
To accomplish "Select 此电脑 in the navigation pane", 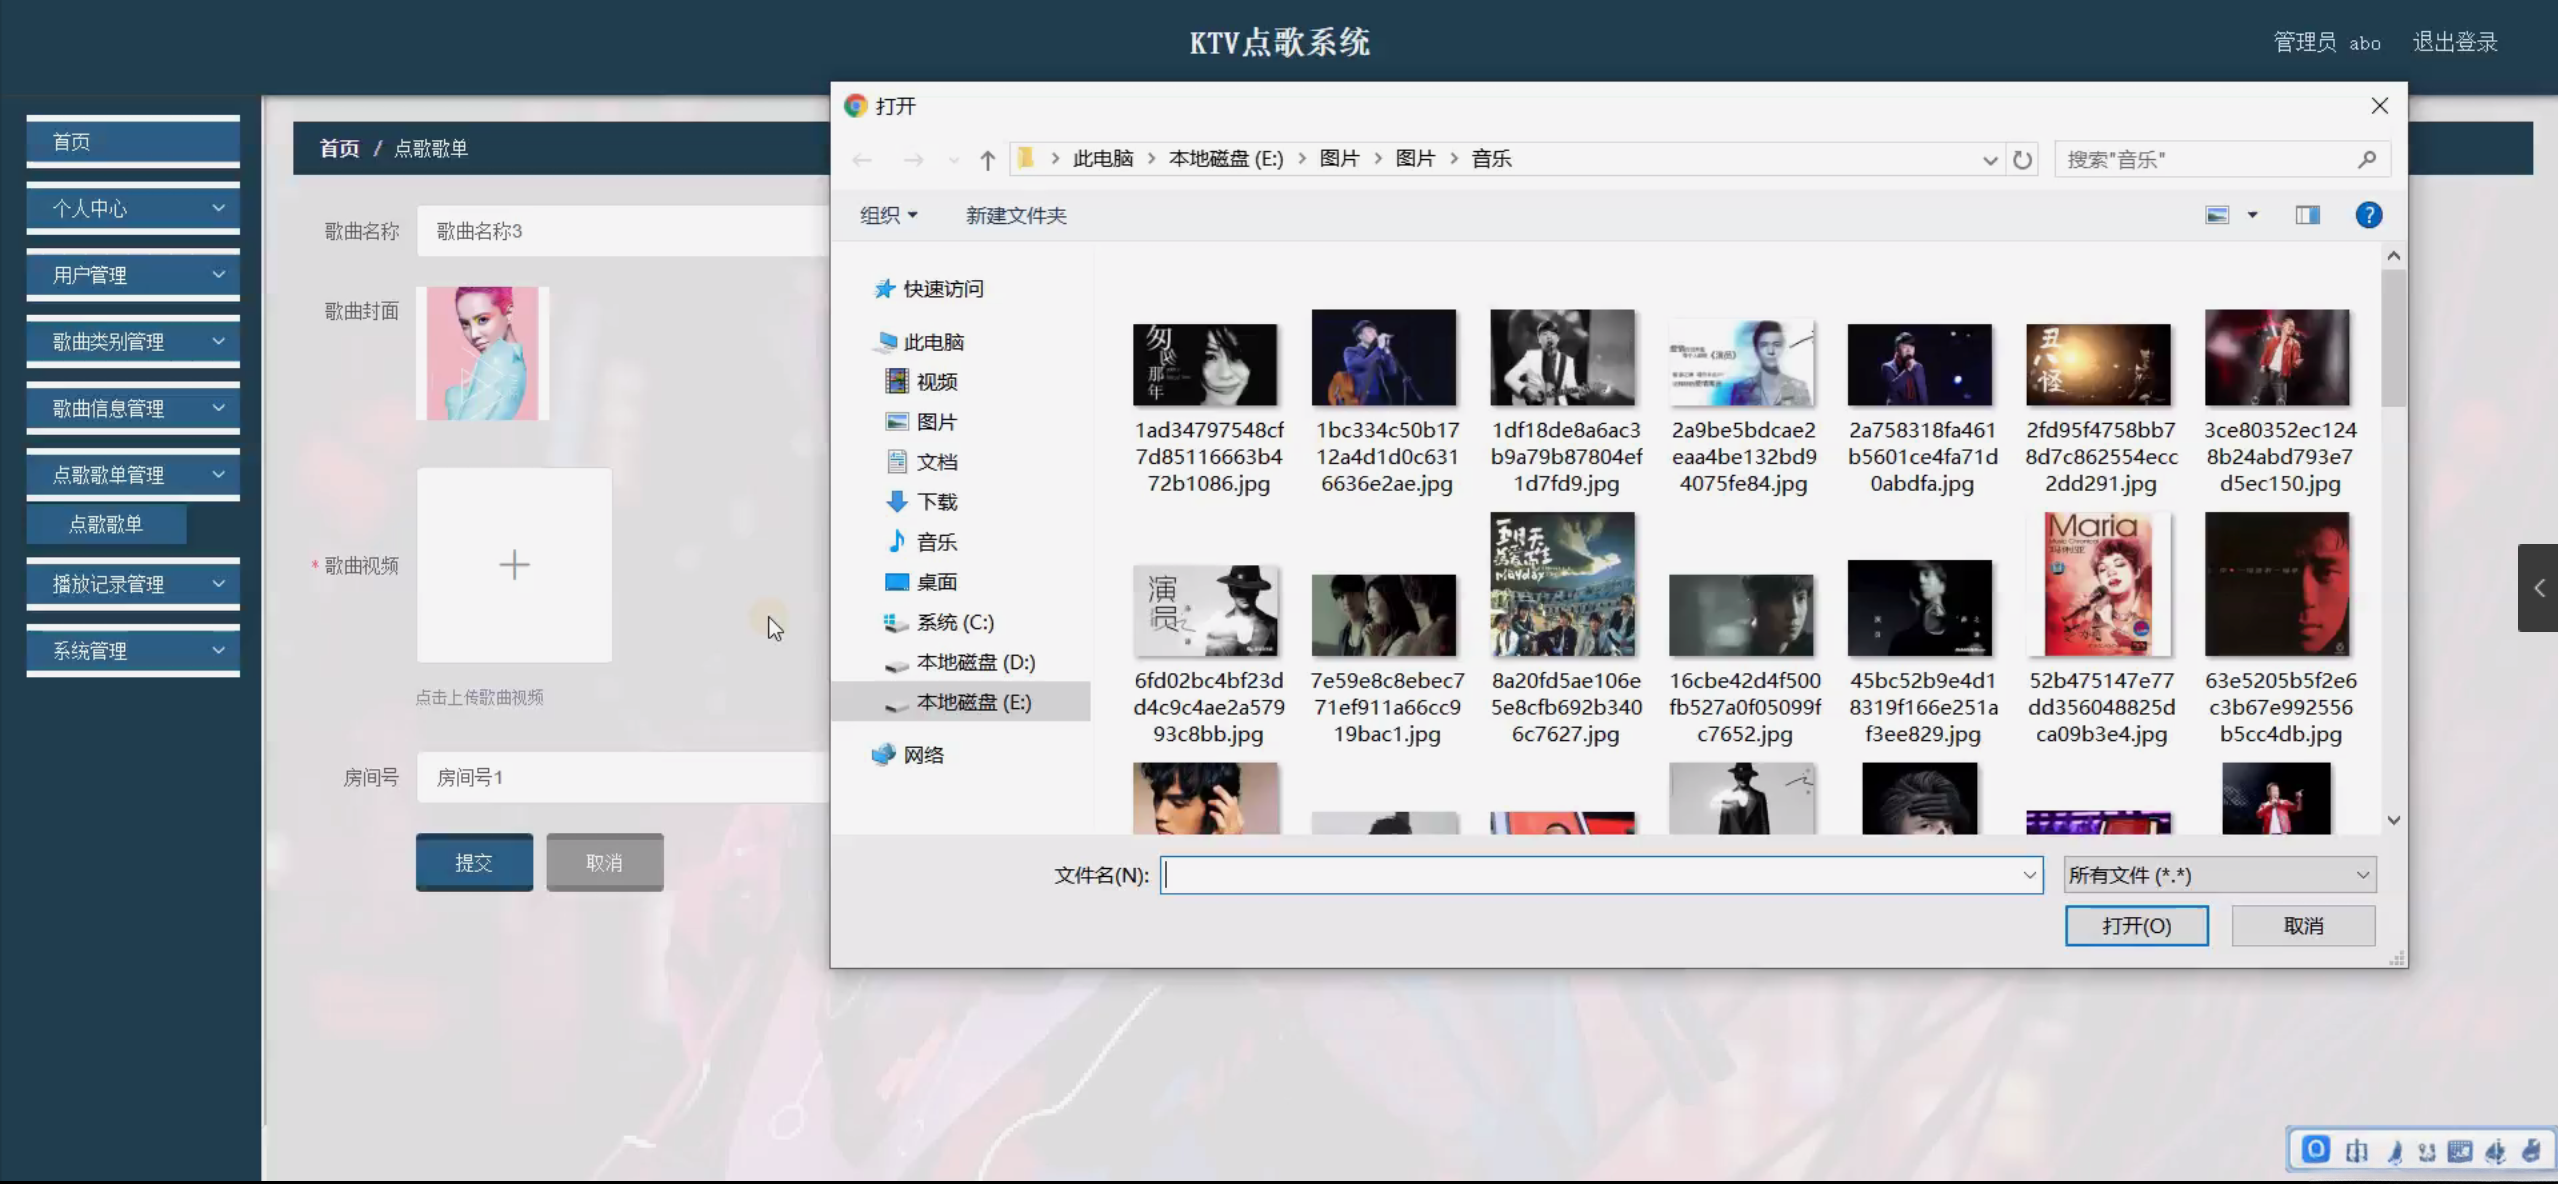I will click(x=932, y=341).
